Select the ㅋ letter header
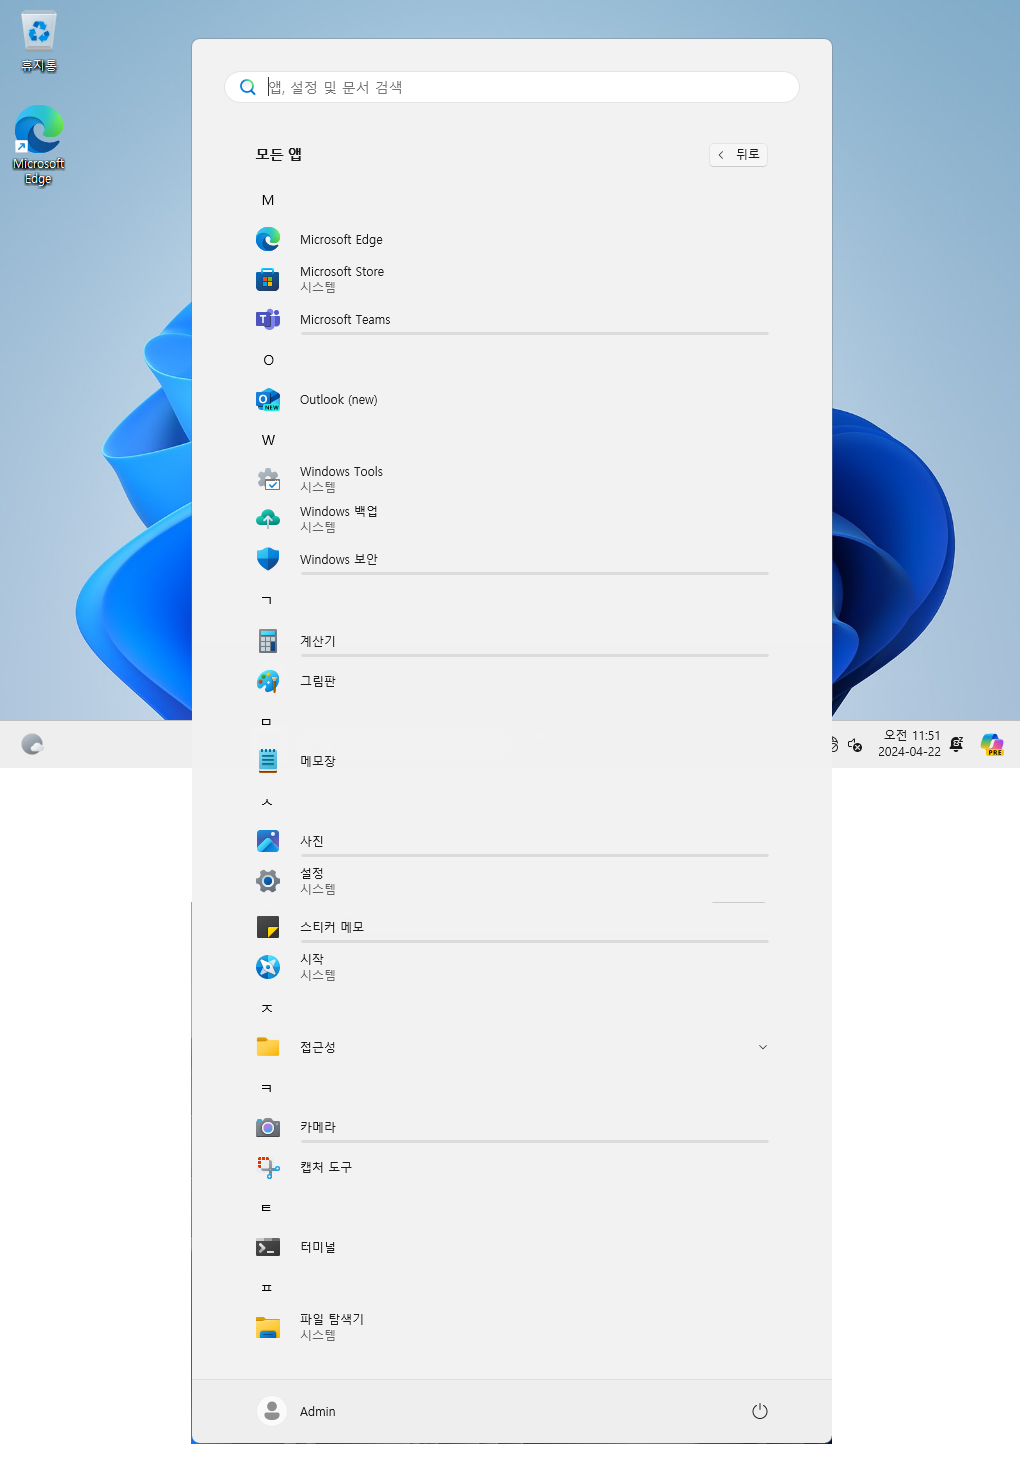The height and width of the screenshot is (1471, 1020). click(x=267, y=1088)
